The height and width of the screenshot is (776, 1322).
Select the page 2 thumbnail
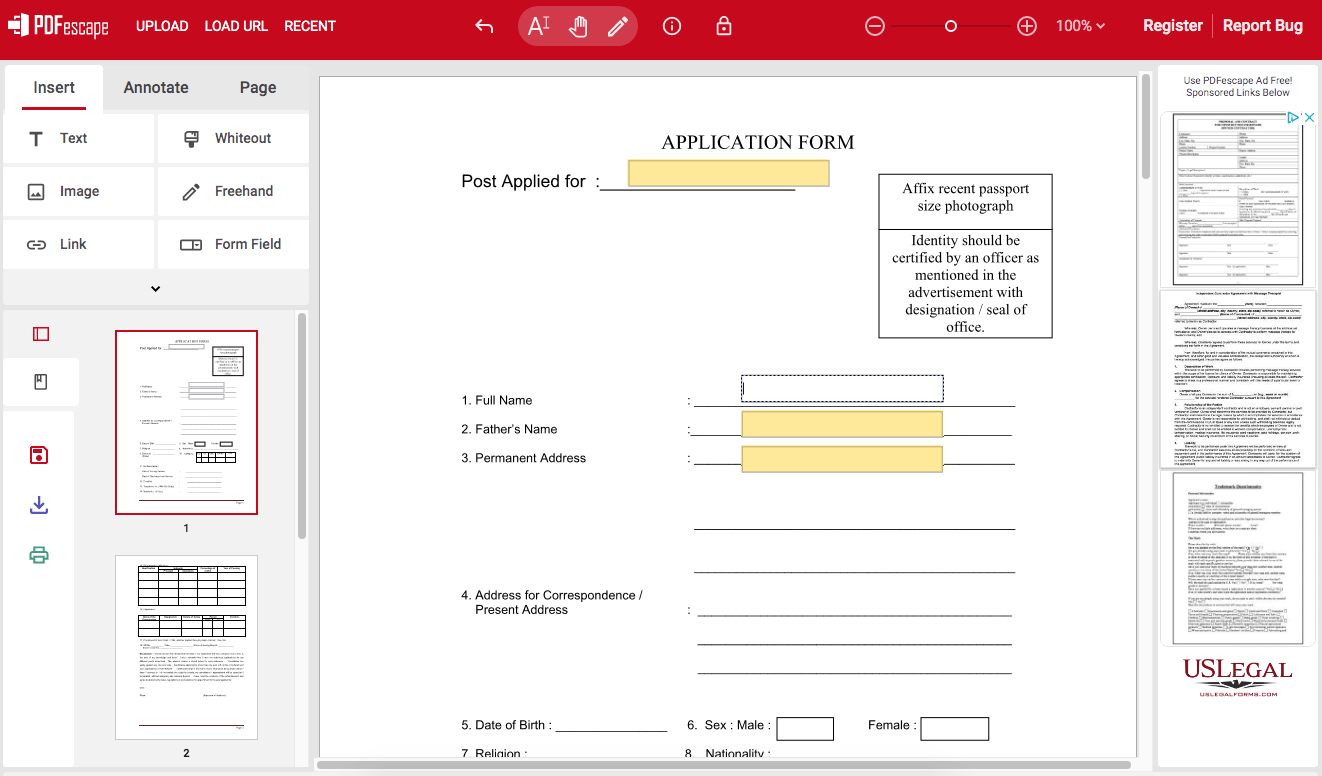186,647
